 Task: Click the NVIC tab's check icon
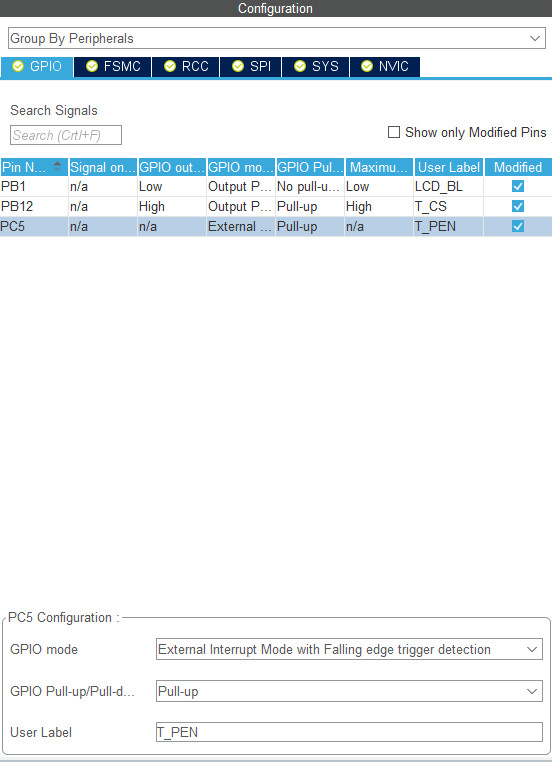coord(367,66)
